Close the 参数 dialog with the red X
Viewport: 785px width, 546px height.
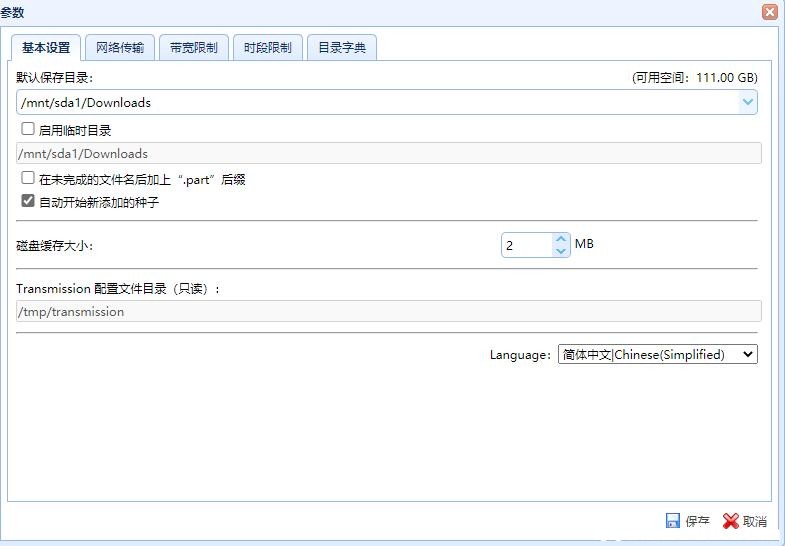point(769,12)
